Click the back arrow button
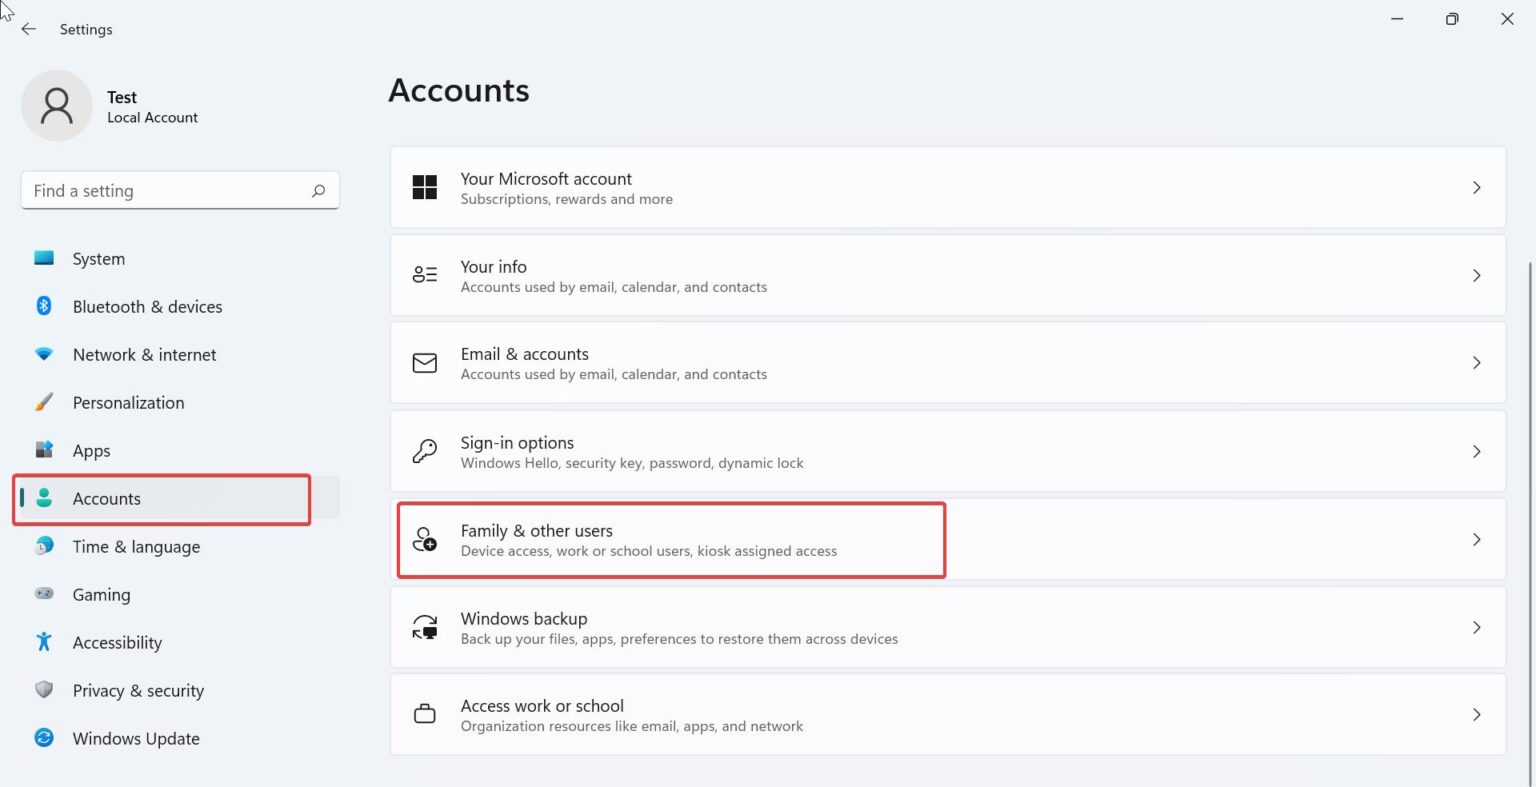 click(x=28, y=29)
